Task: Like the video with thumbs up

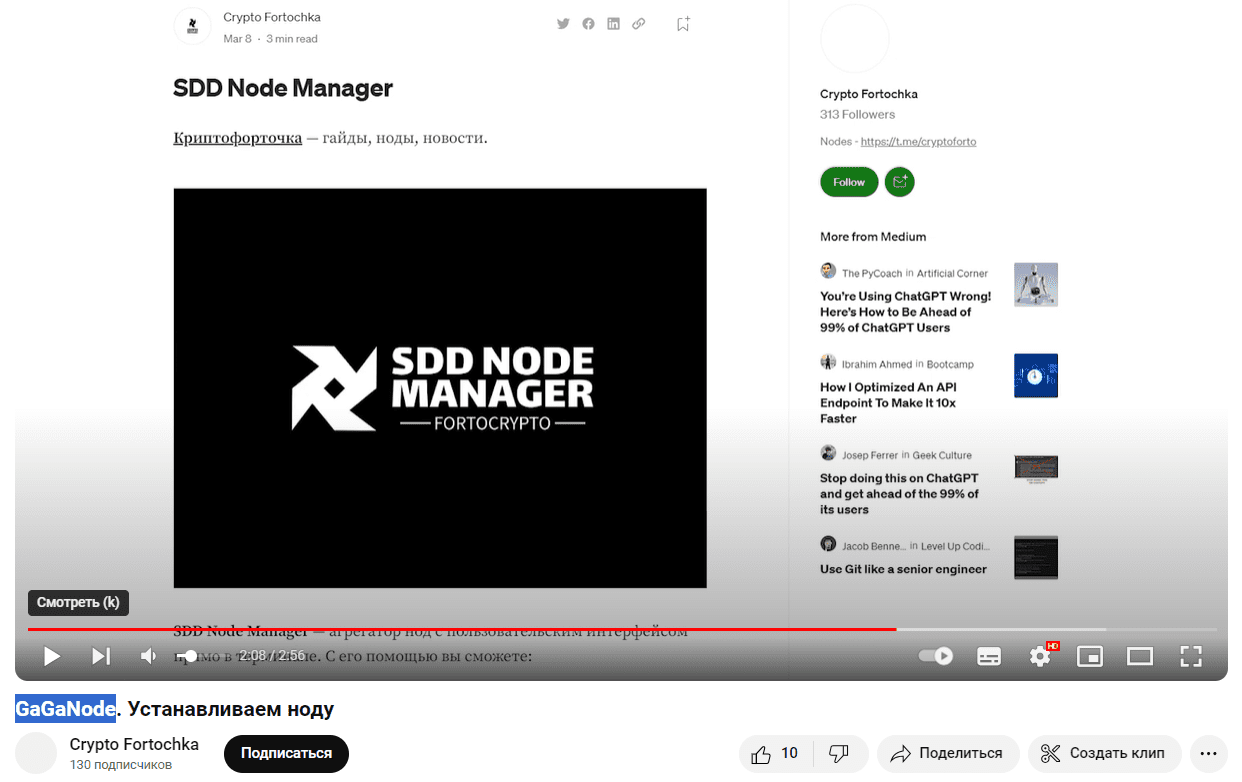Action: [776, 754]
